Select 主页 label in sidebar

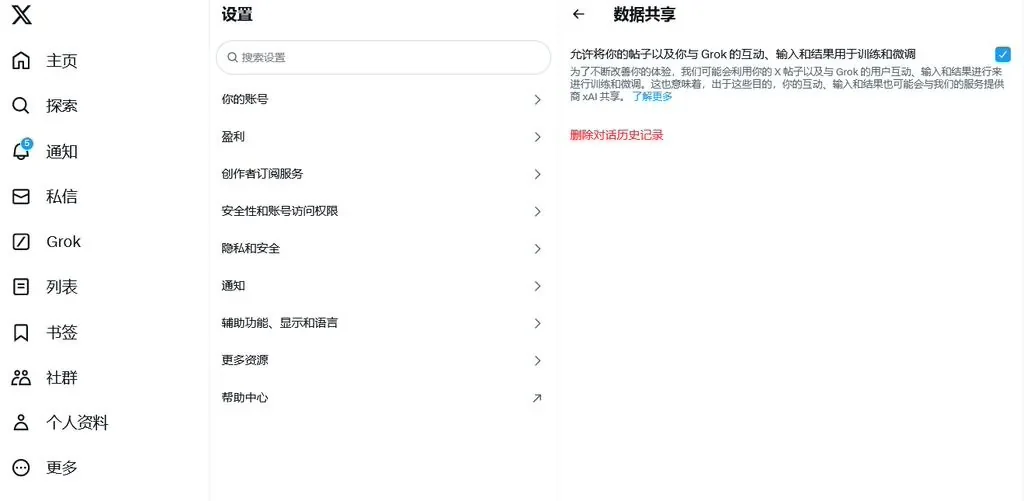61,61
